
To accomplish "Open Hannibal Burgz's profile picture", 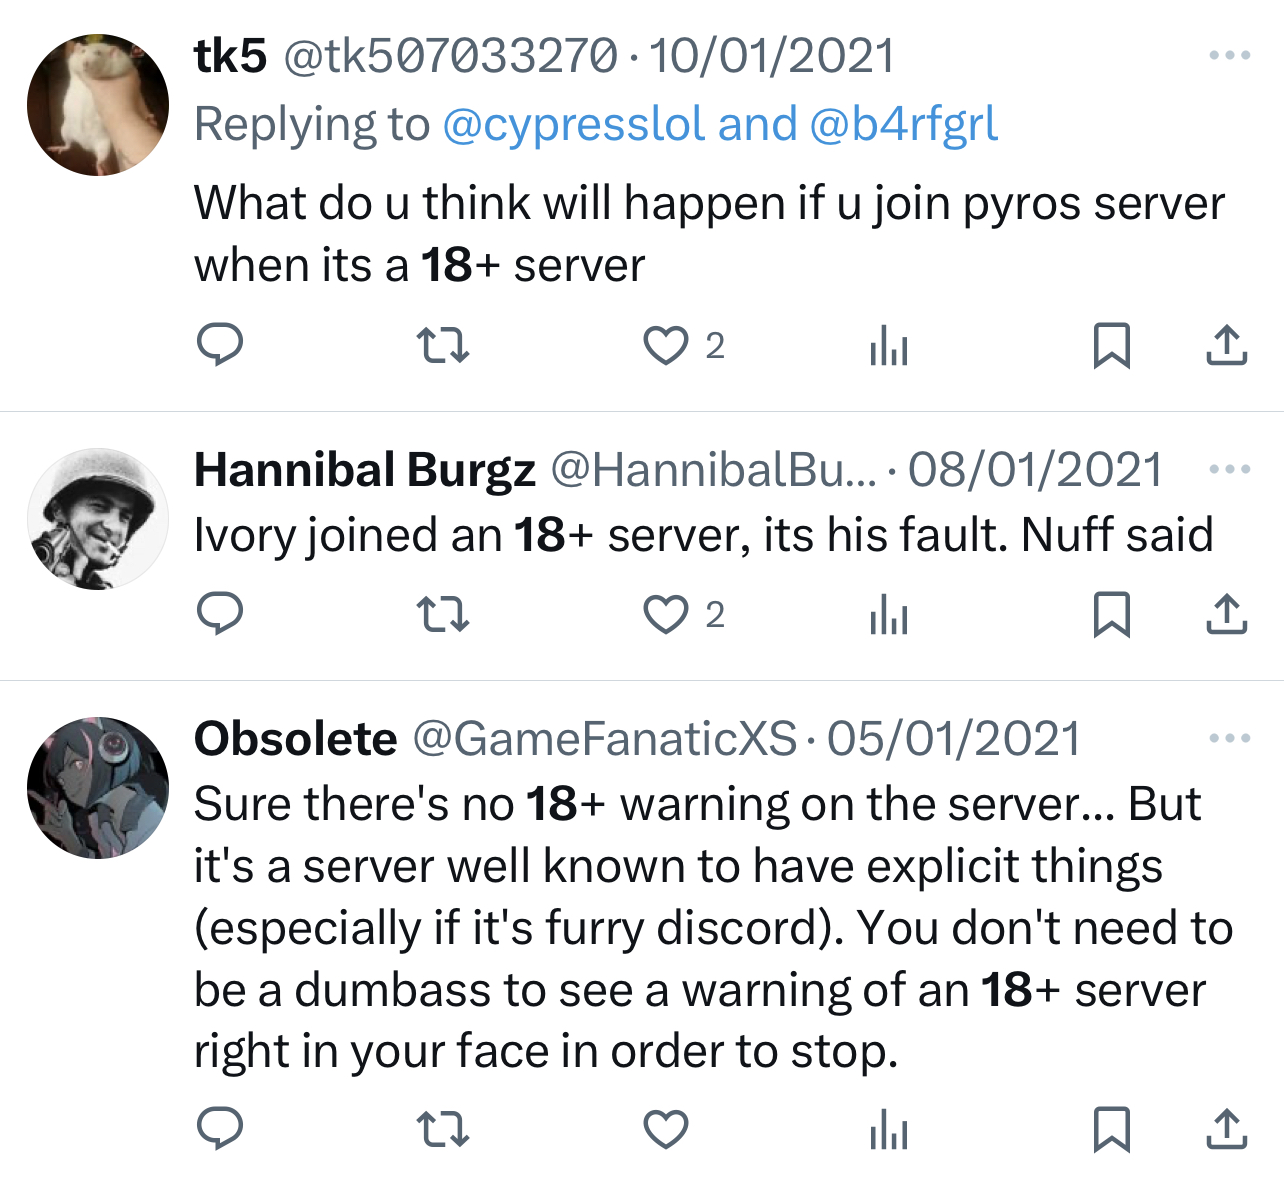I will click(x=98, y=519).
